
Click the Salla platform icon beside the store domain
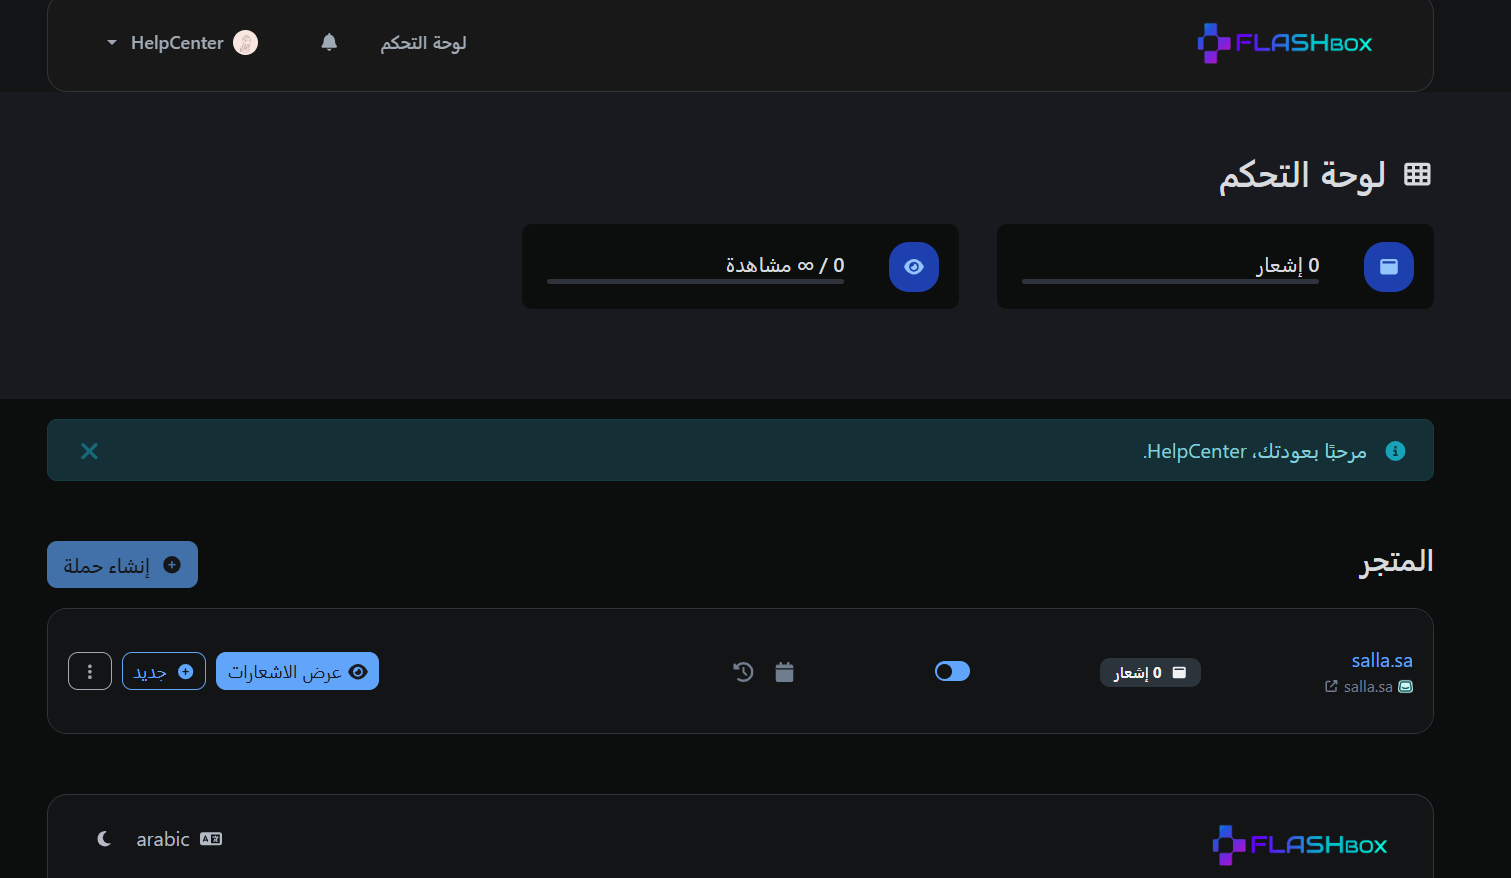click(x=1407, y=687)
